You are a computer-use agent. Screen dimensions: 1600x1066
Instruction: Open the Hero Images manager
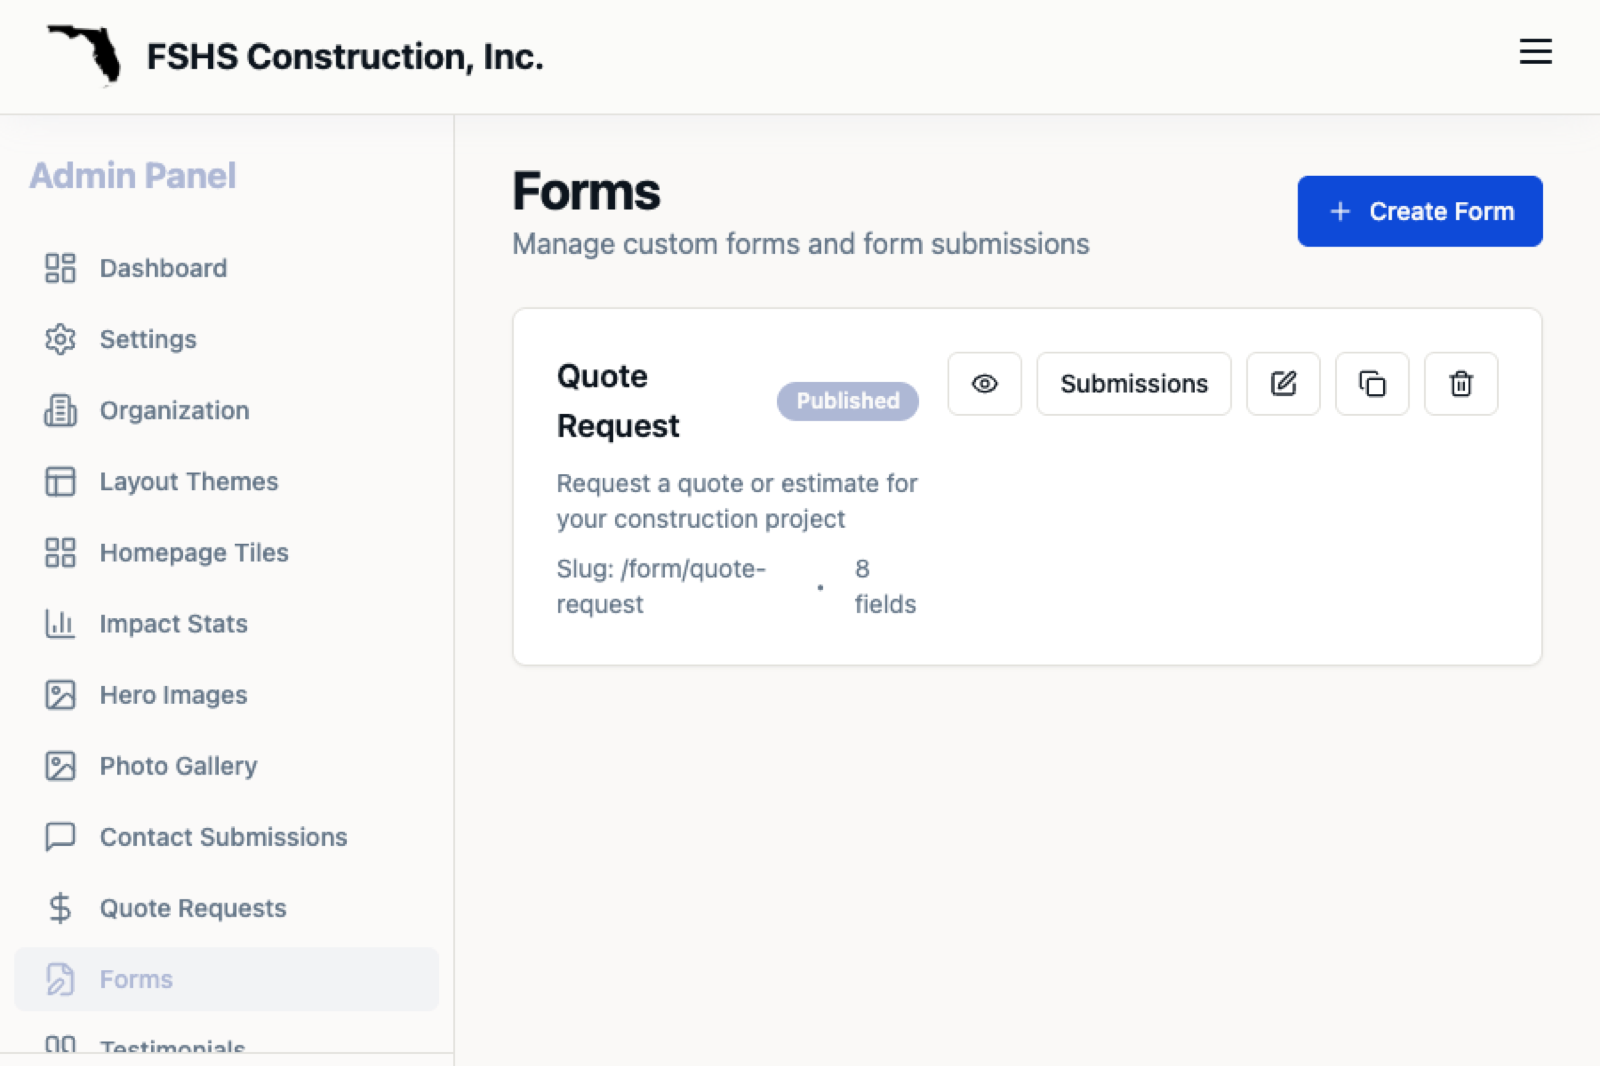click(x=173, y=694)
